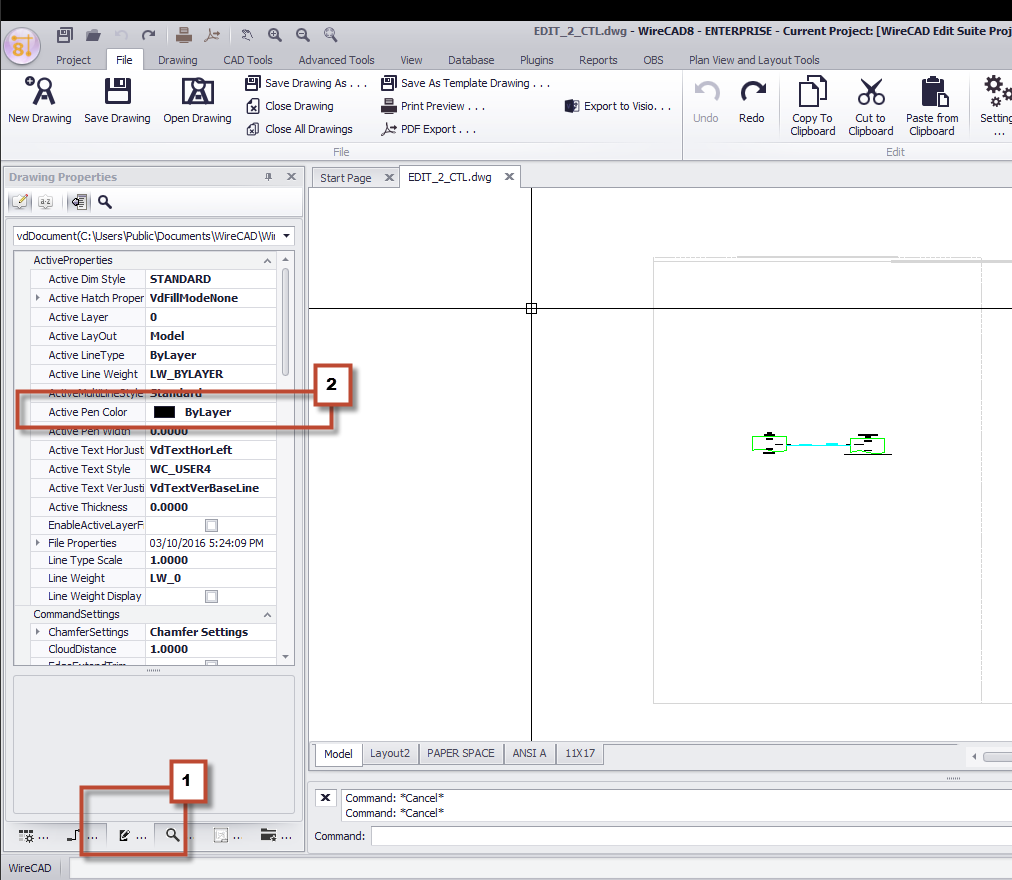
Task: Click the large Redo button in Edit group
Action: [x=752, y=102]
